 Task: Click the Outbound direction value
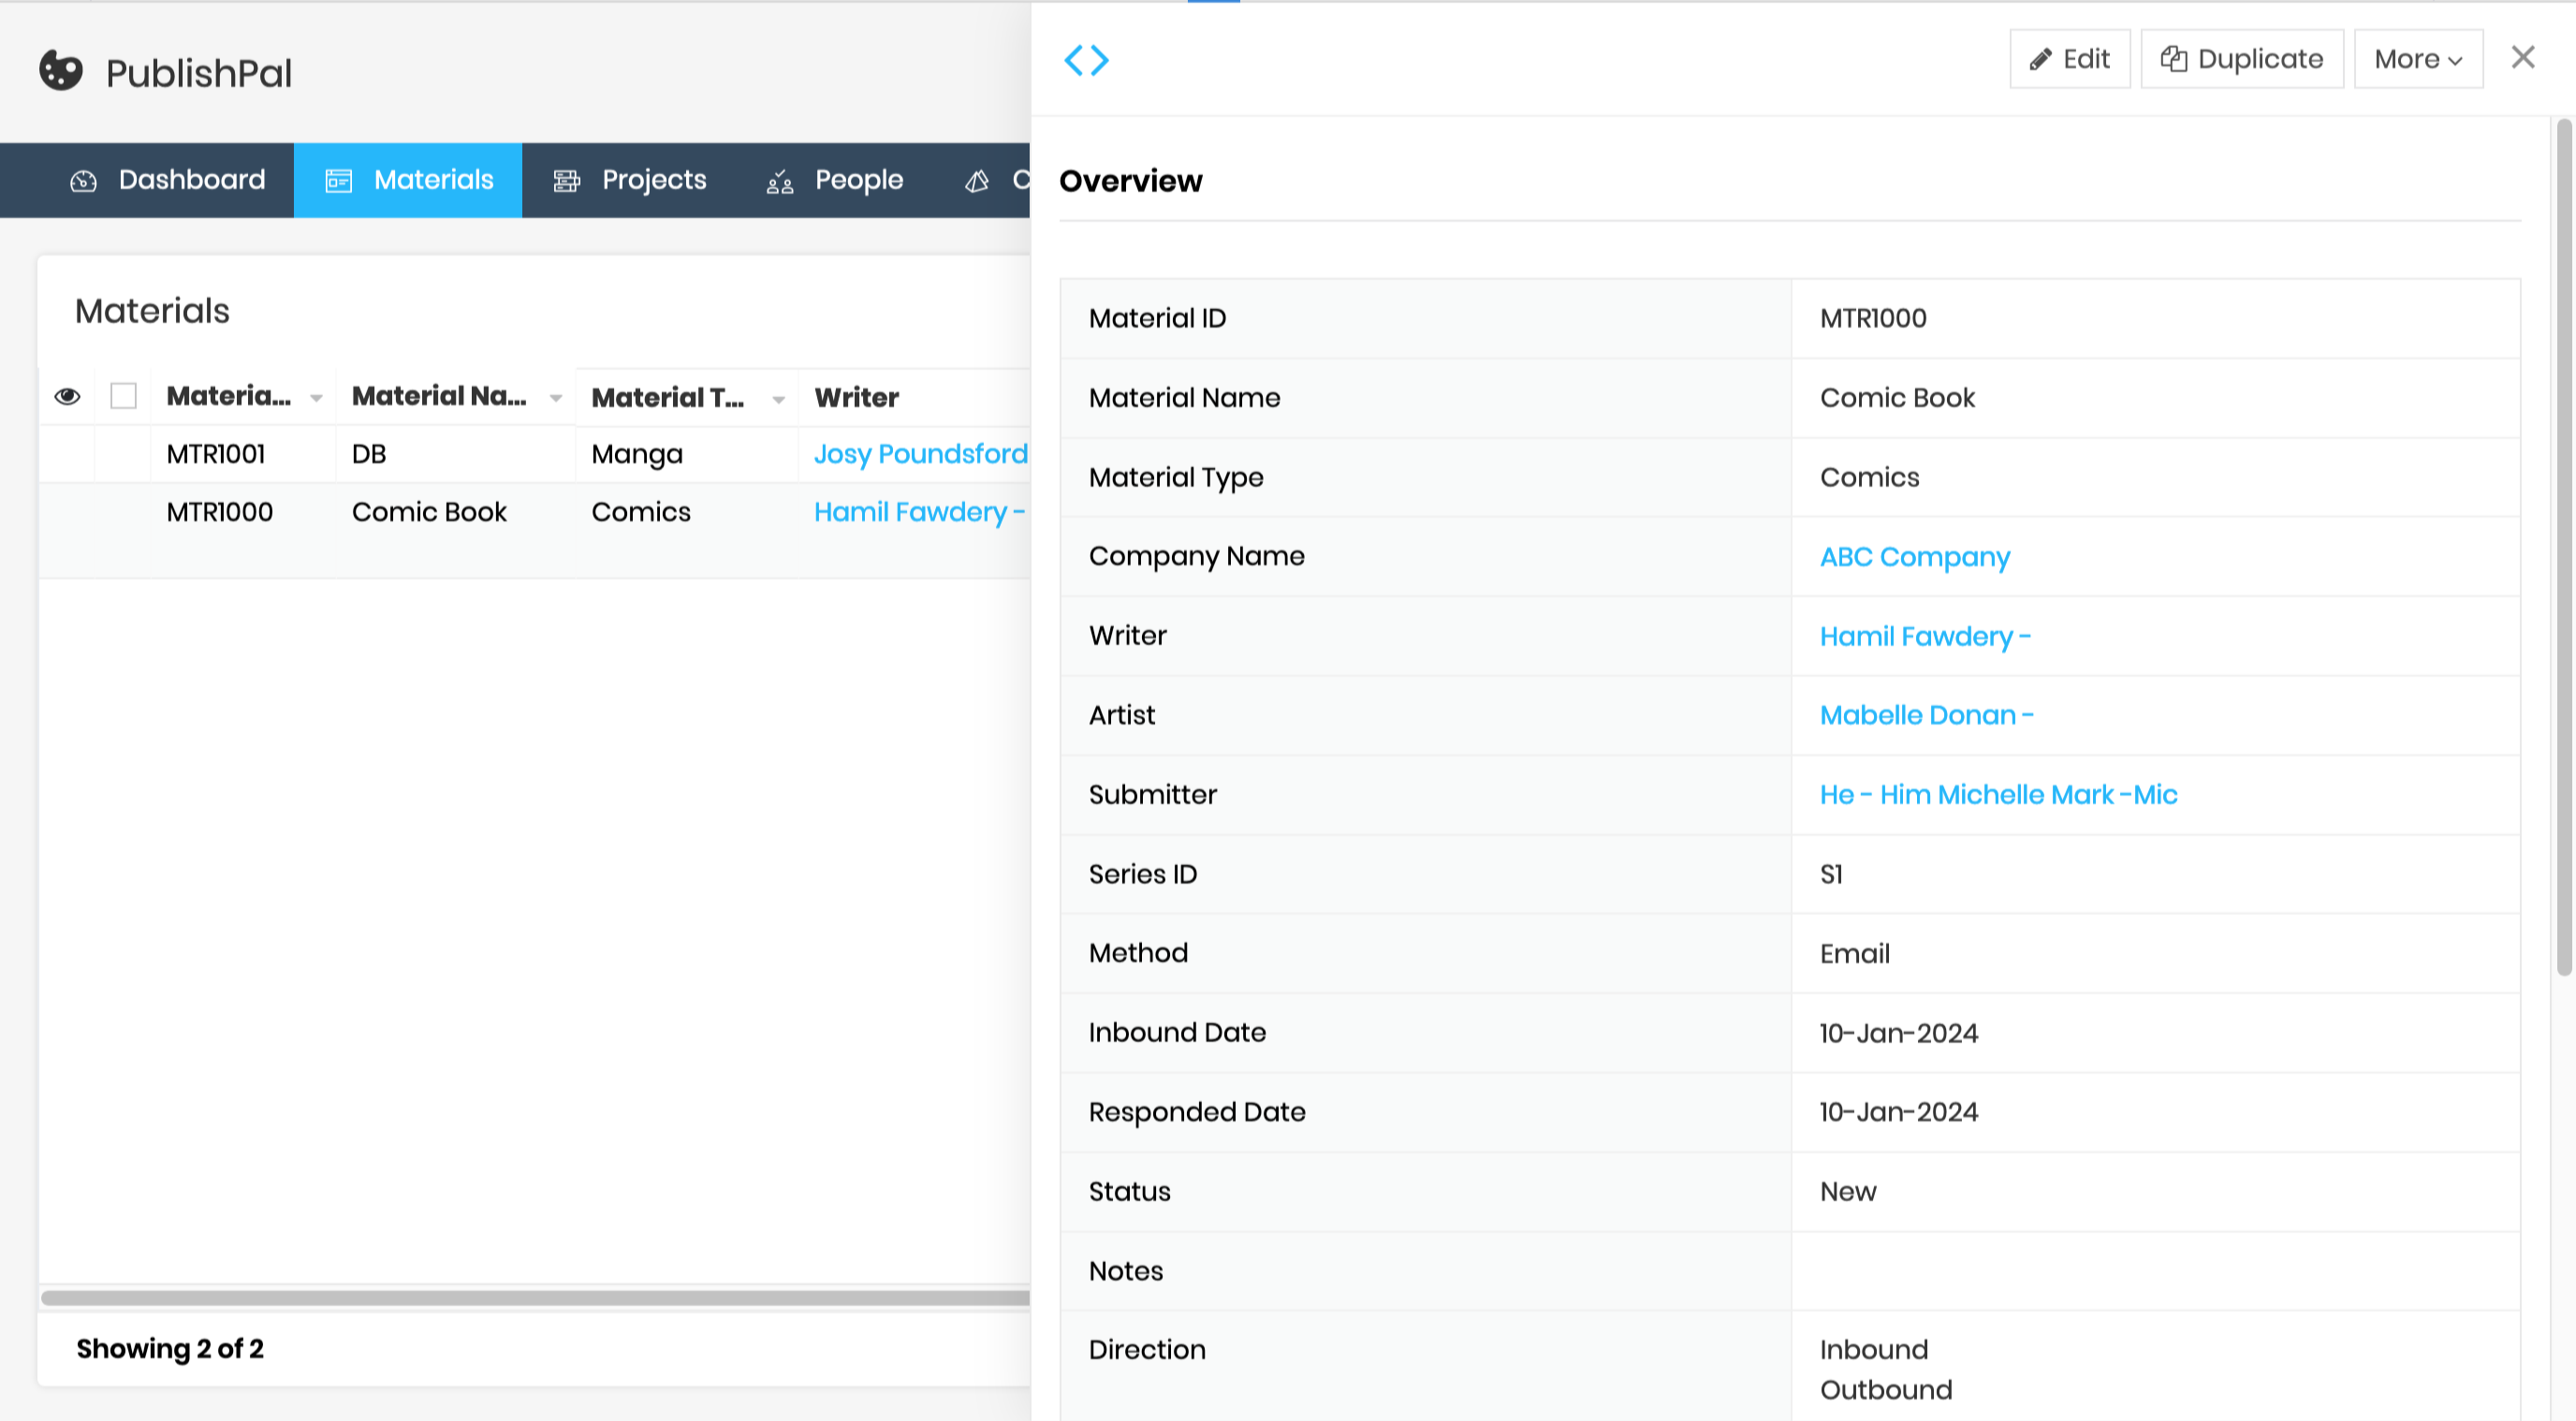tap(1886, 1390)
